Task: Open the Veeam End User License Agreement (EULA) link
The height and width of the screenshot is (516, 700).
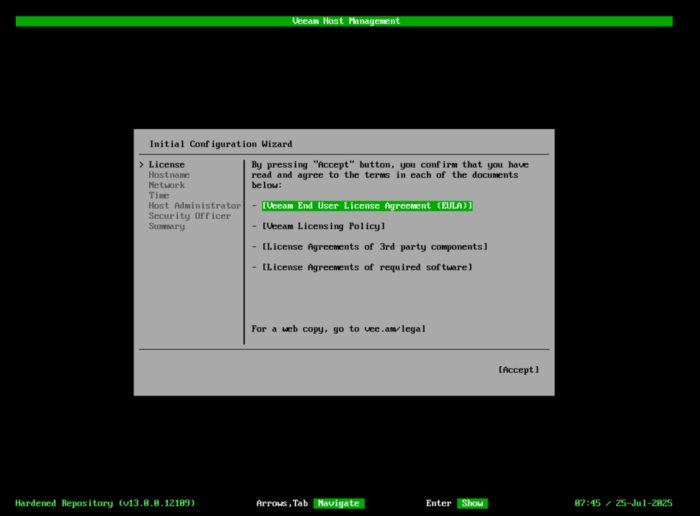Action: pyautogui.click(x=367, y=206)
